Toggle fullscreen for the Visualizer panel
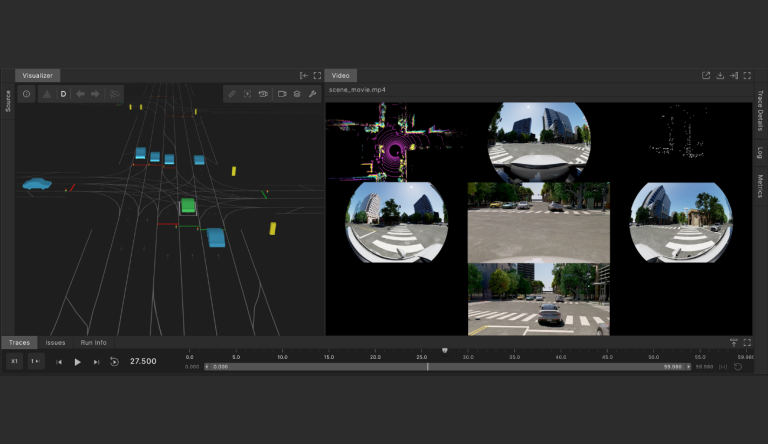 317,75
